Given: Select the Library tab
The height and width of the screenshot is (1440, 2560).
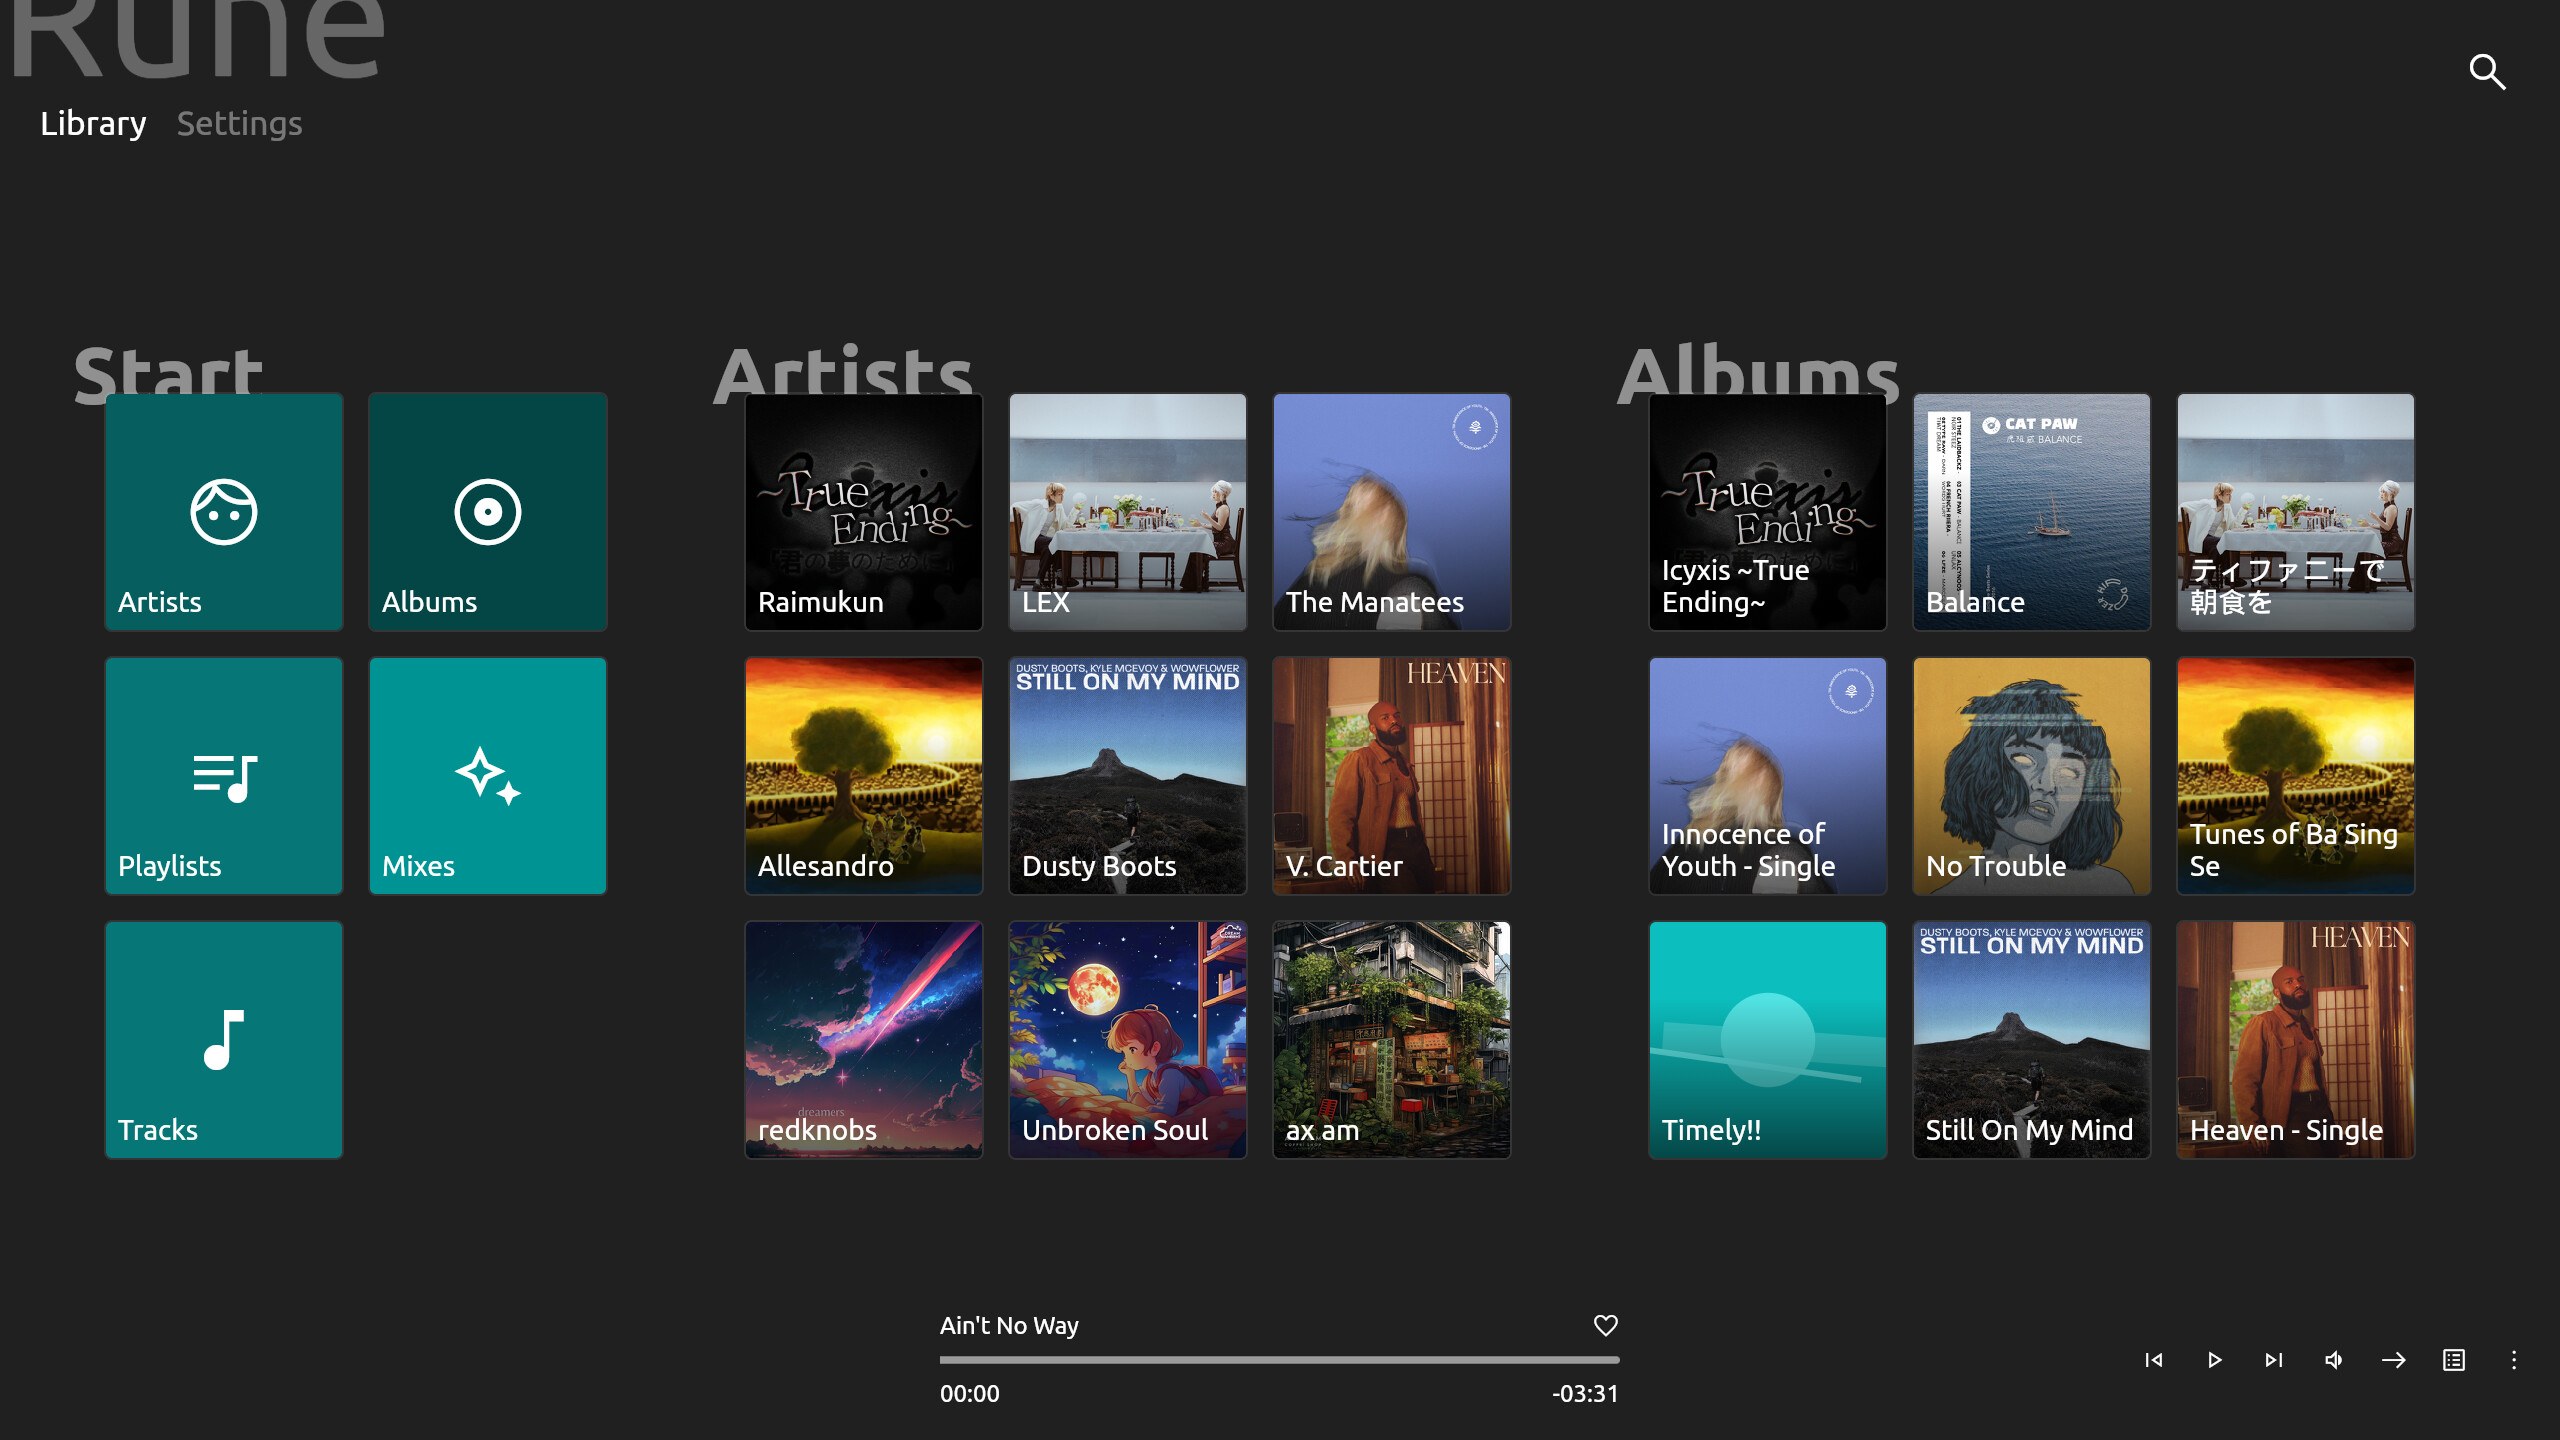Looking at the screenshot, I should (92, 123).
